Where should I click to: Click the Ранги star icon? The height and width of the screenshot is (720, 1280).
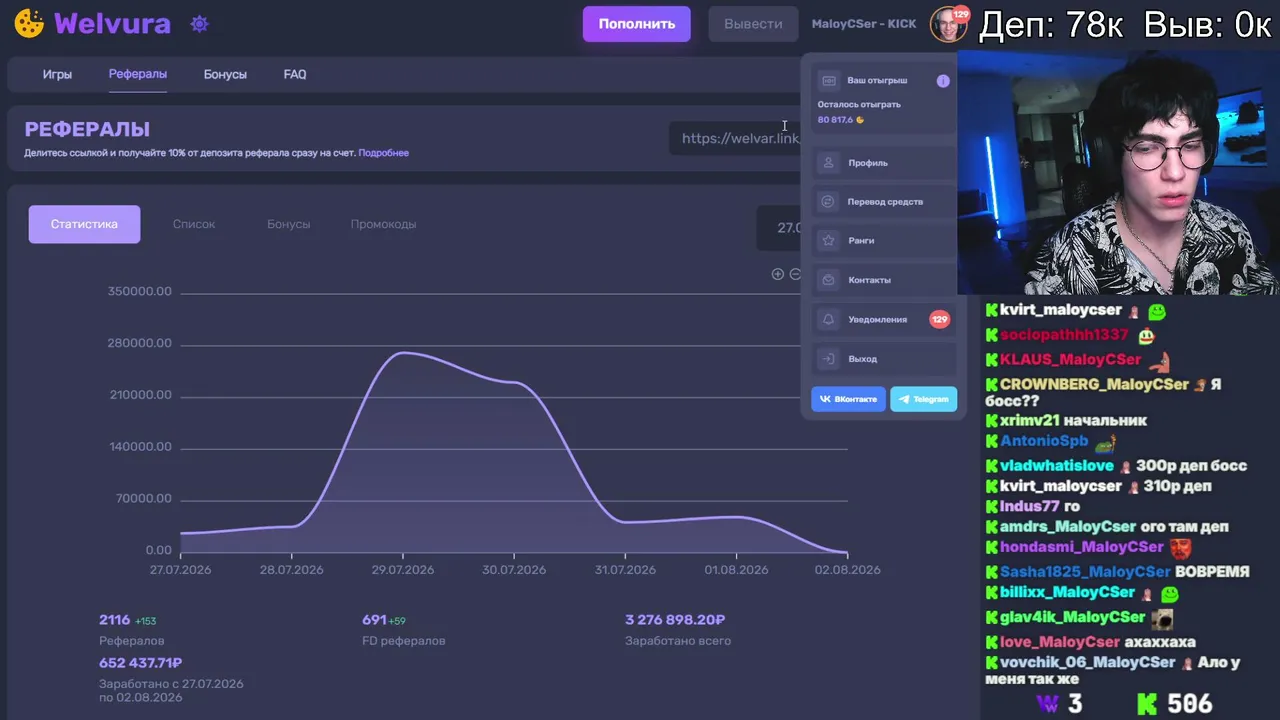pyautogui.click(x=828, y=241)
